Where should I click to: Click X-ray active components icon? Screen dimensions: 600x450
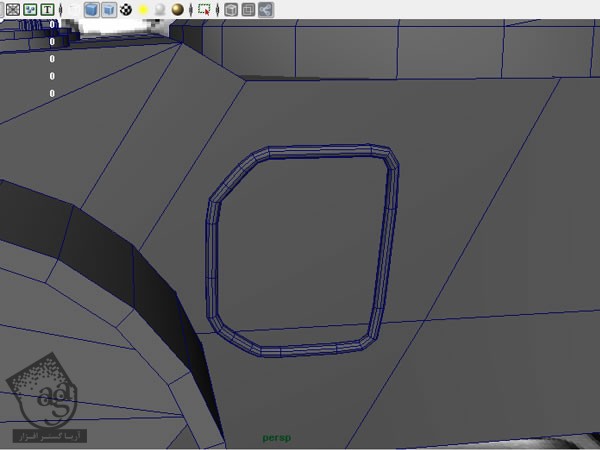tap(248, 9)
